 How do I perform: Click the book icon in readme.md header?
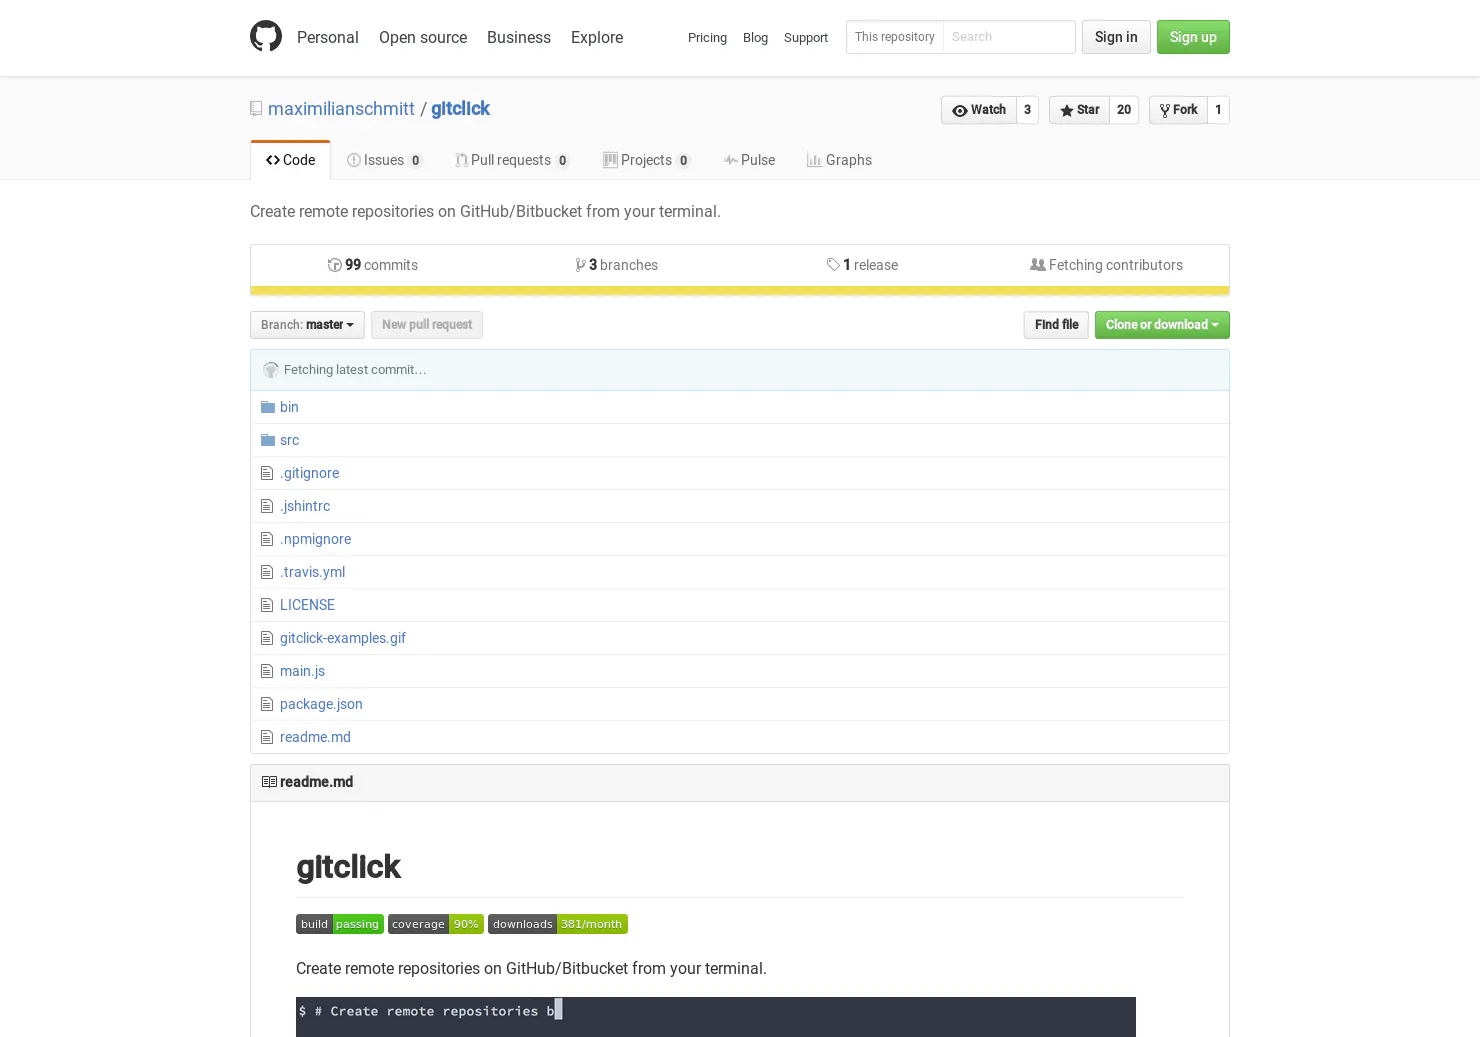tap(269, 782)
